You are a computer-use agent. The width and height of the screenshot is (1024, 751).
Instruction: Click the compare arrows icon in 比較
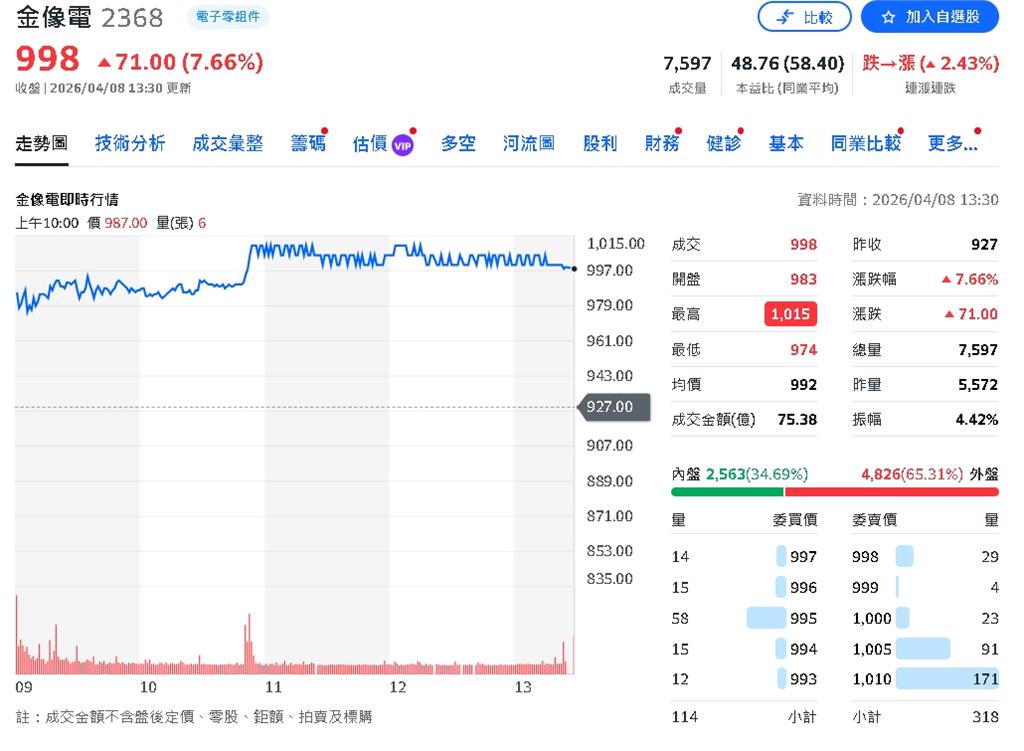coord(786,17)
